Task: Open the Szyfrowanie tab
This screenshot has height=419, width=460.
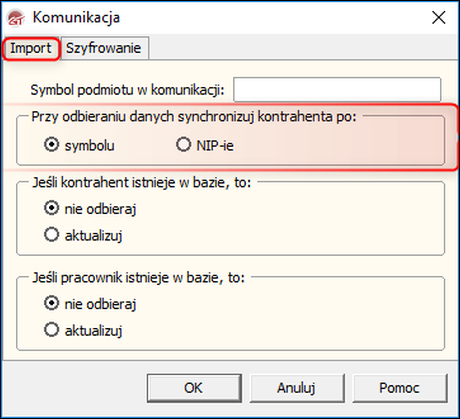Action: coord(104,48)
